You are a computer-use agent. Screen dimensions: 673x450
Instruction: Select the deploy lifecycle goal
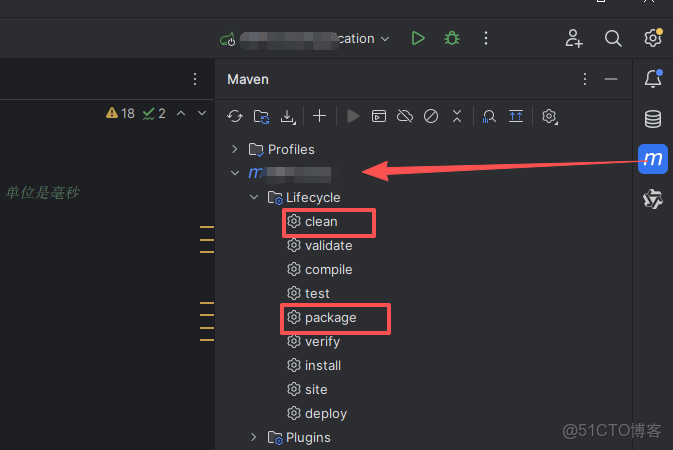[x=317, y=414]
